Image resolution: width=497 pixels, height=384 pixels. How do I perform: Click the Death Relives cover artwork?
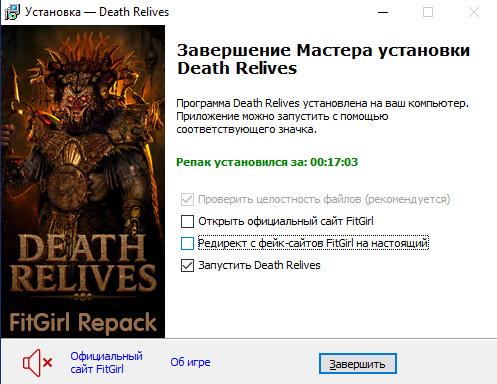83,181
